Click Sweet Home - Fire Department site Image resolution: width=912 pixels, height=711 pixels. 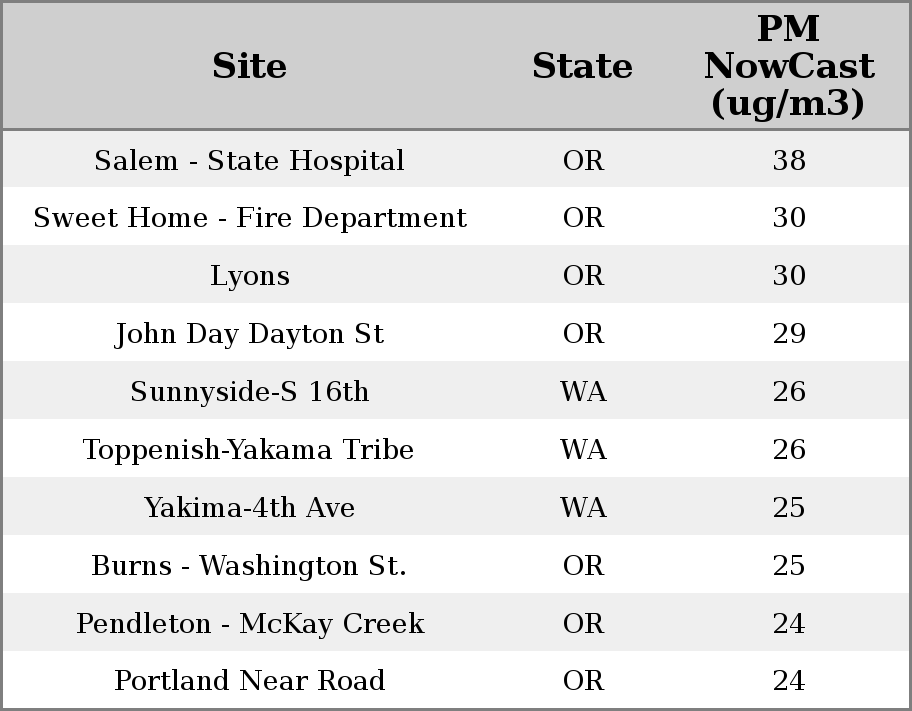tap(250, 218)
